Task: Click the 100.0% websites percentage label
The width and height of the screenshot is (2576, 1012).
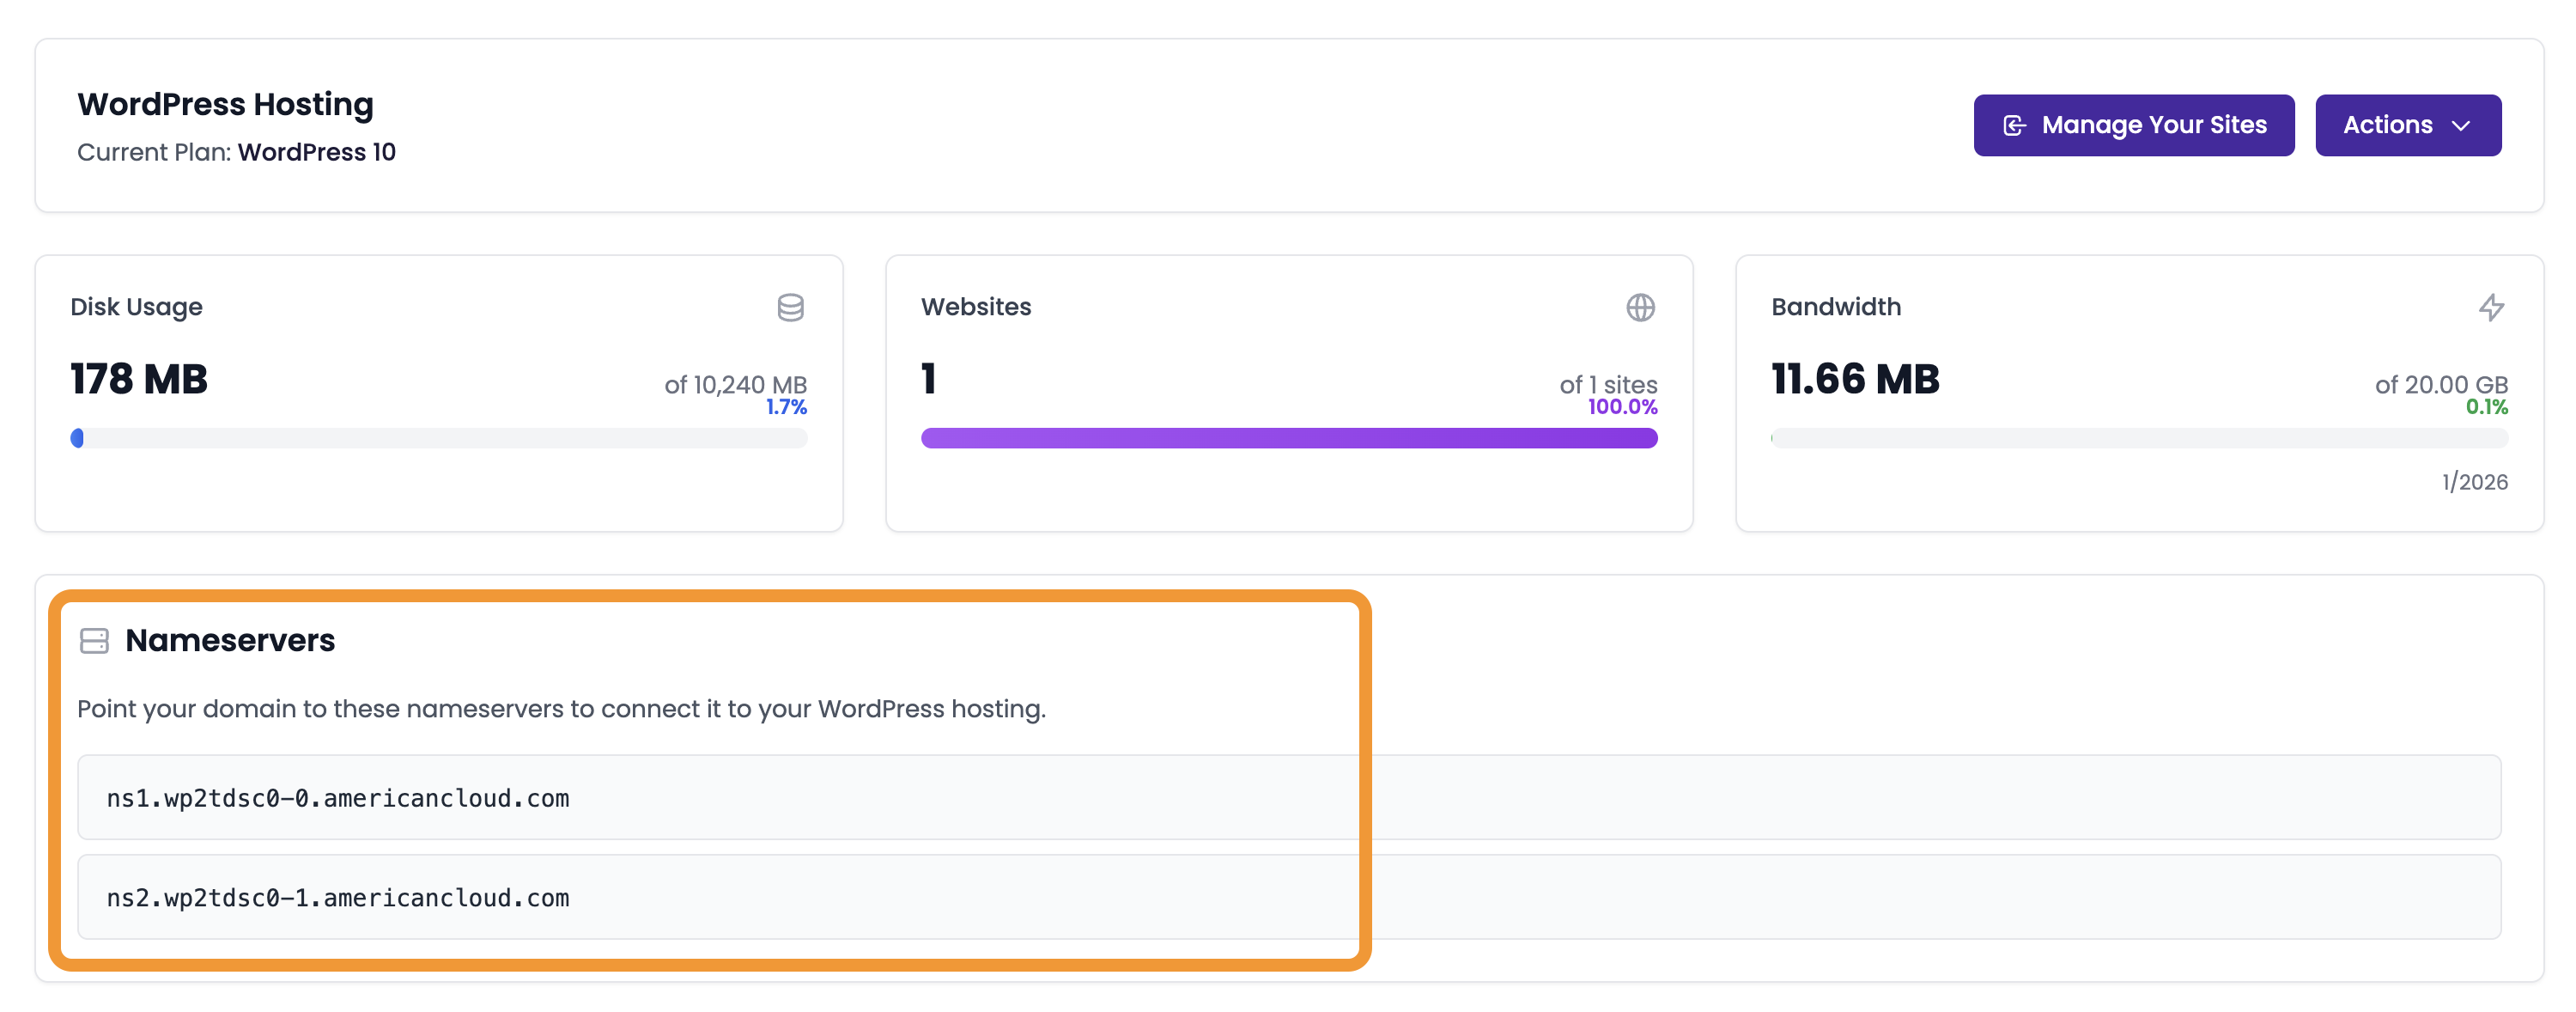Action: point(1622,407)
